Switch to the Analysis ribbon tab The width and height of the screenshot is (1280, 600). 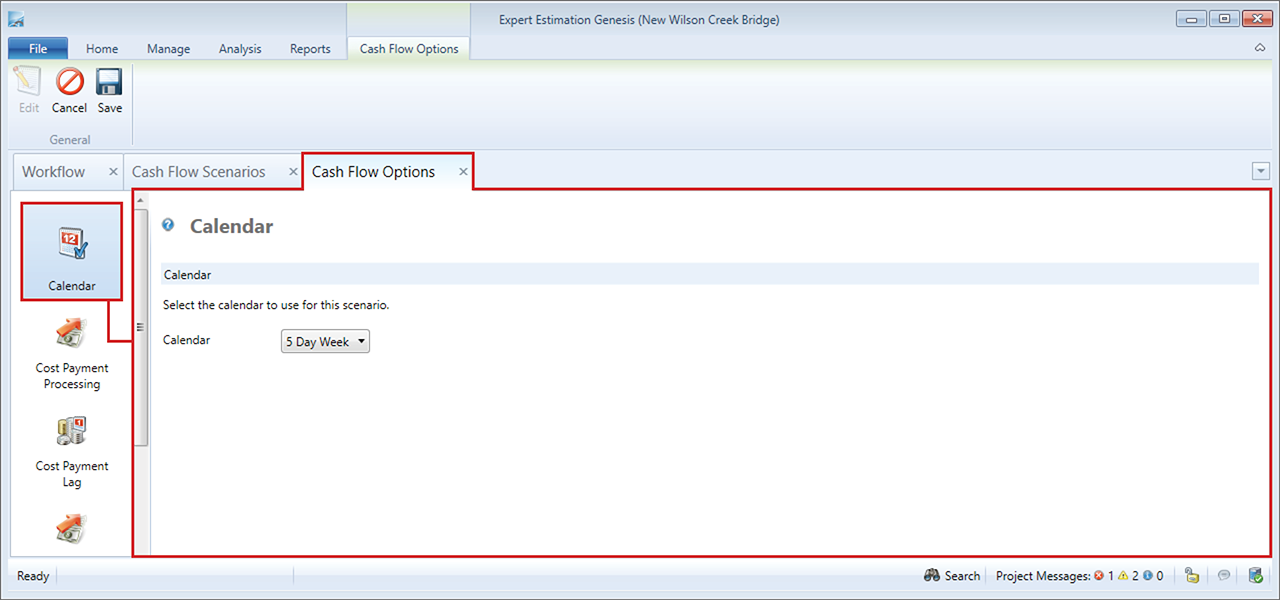coord(240,49)
